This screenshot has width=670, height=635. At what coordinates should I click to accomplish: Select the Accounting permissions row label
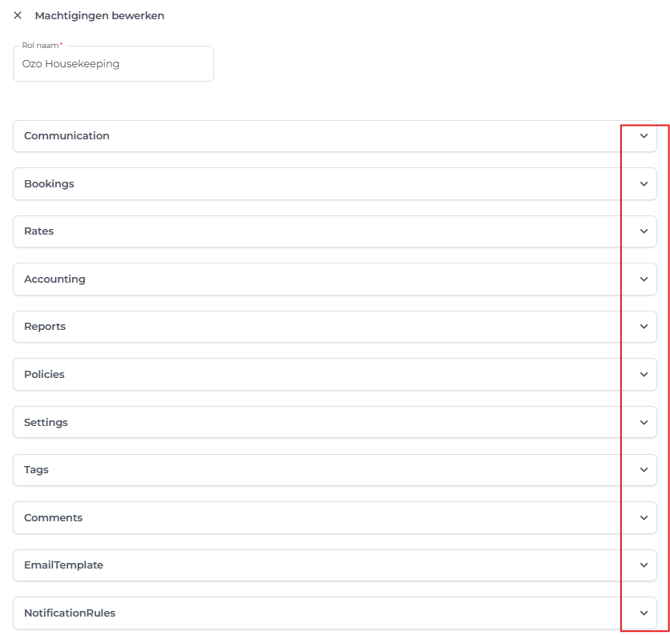[55, 279]
